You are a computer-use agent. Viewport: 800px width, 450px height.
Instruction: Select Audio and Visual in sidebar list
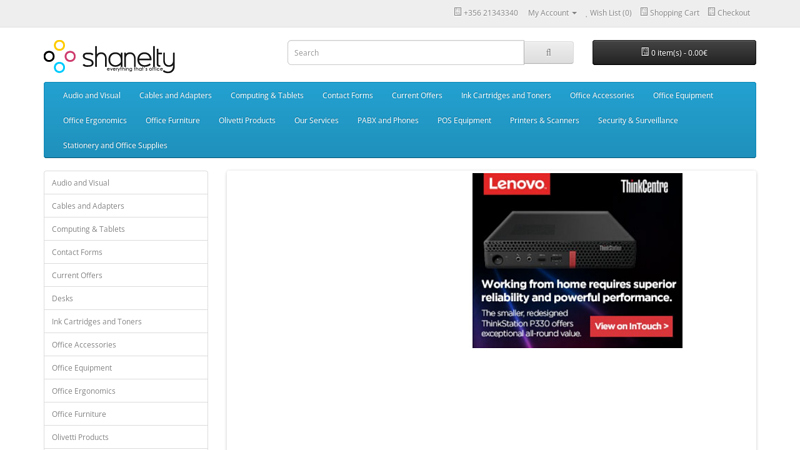(x=126, y=183)
